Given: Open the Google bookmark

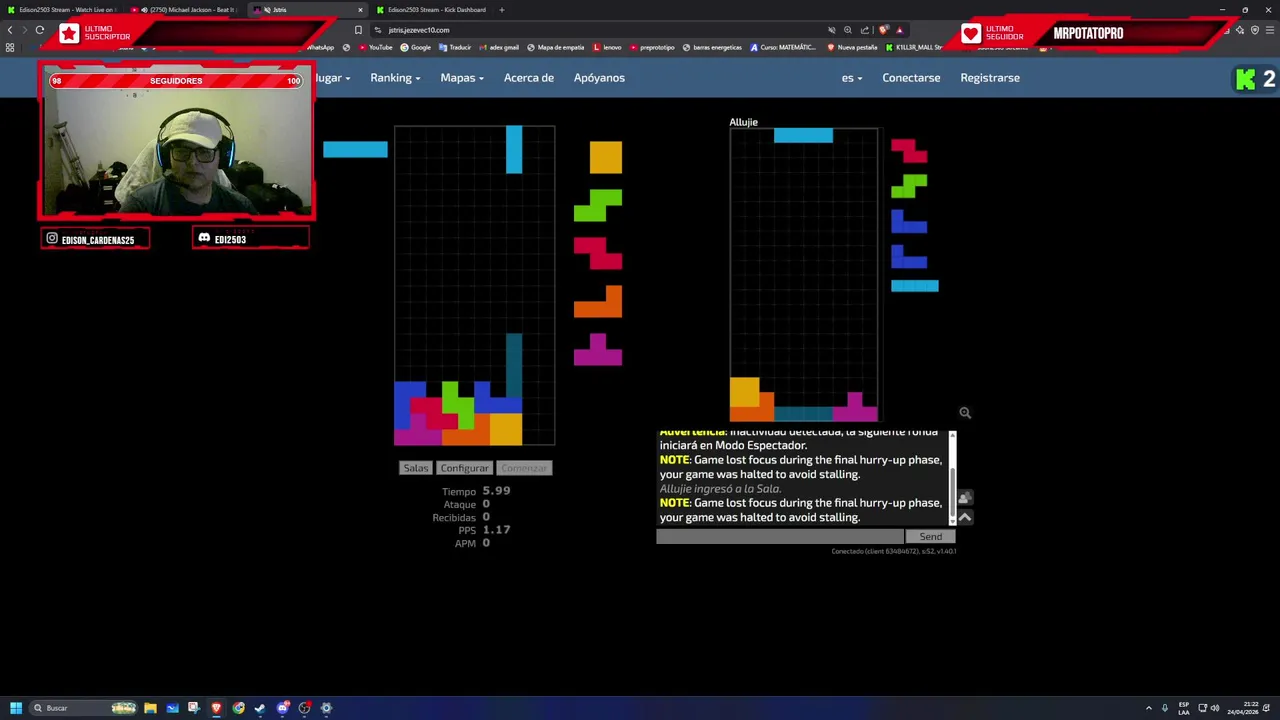Looking at the screenshot, I should point(416,47).
